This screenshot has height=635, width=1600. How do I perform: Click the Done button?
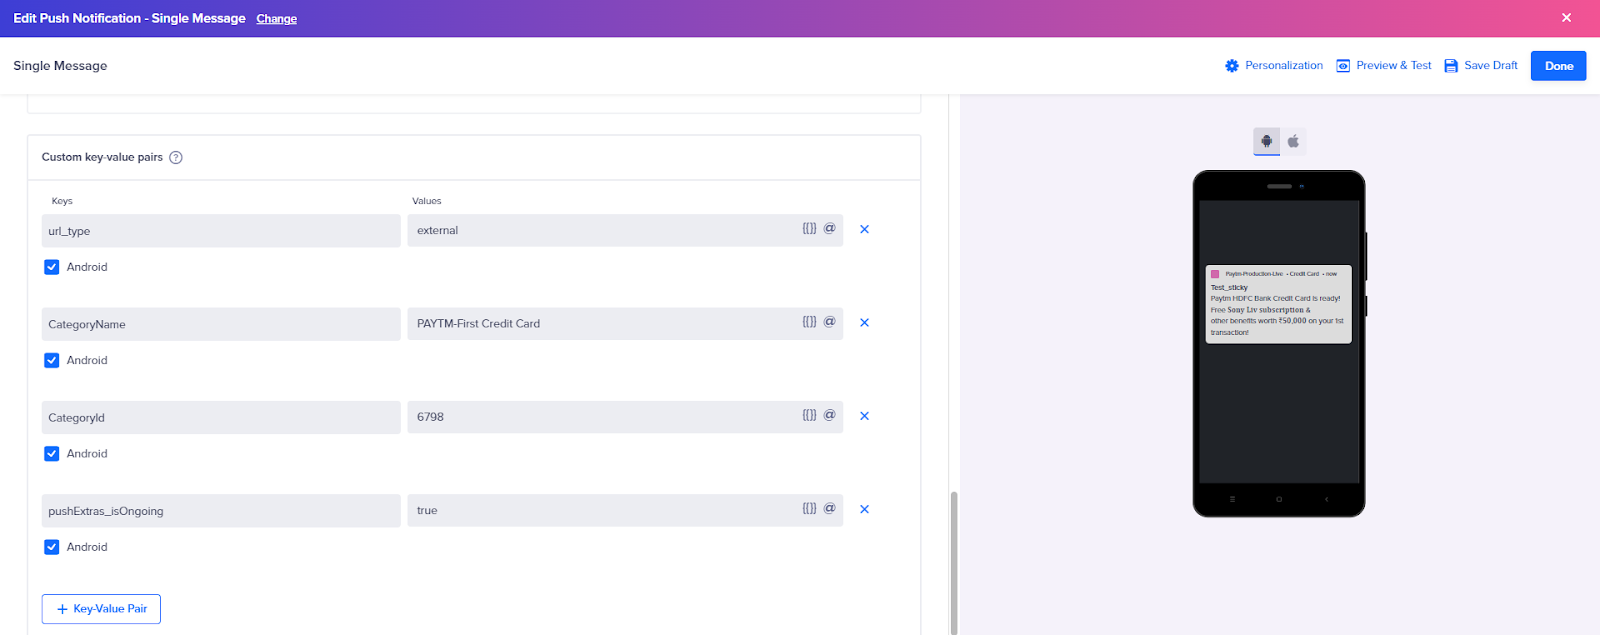[1558, 66]
